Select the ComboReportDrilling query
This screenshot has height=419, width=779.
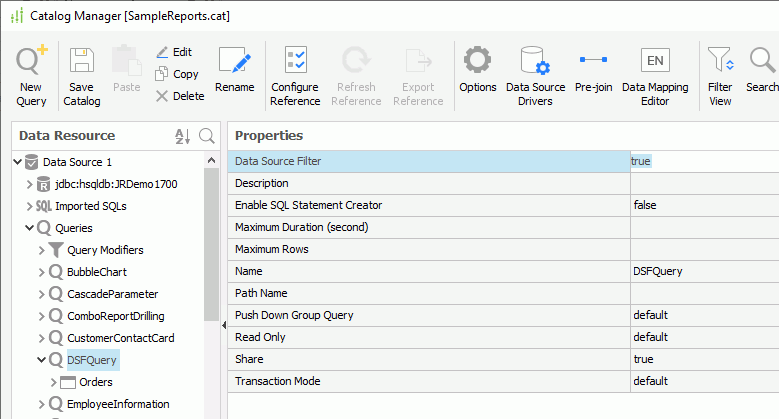click(116, 316)
